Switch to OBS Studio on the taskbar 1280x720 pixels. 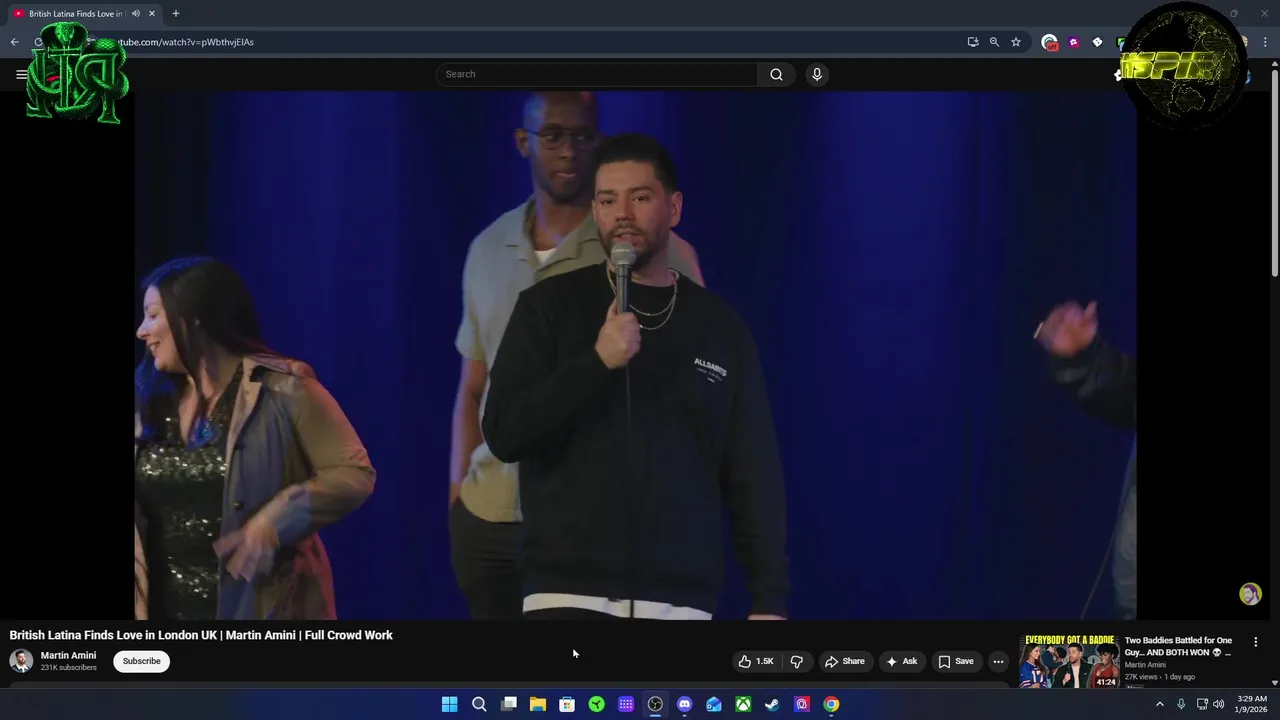point(655,704)
